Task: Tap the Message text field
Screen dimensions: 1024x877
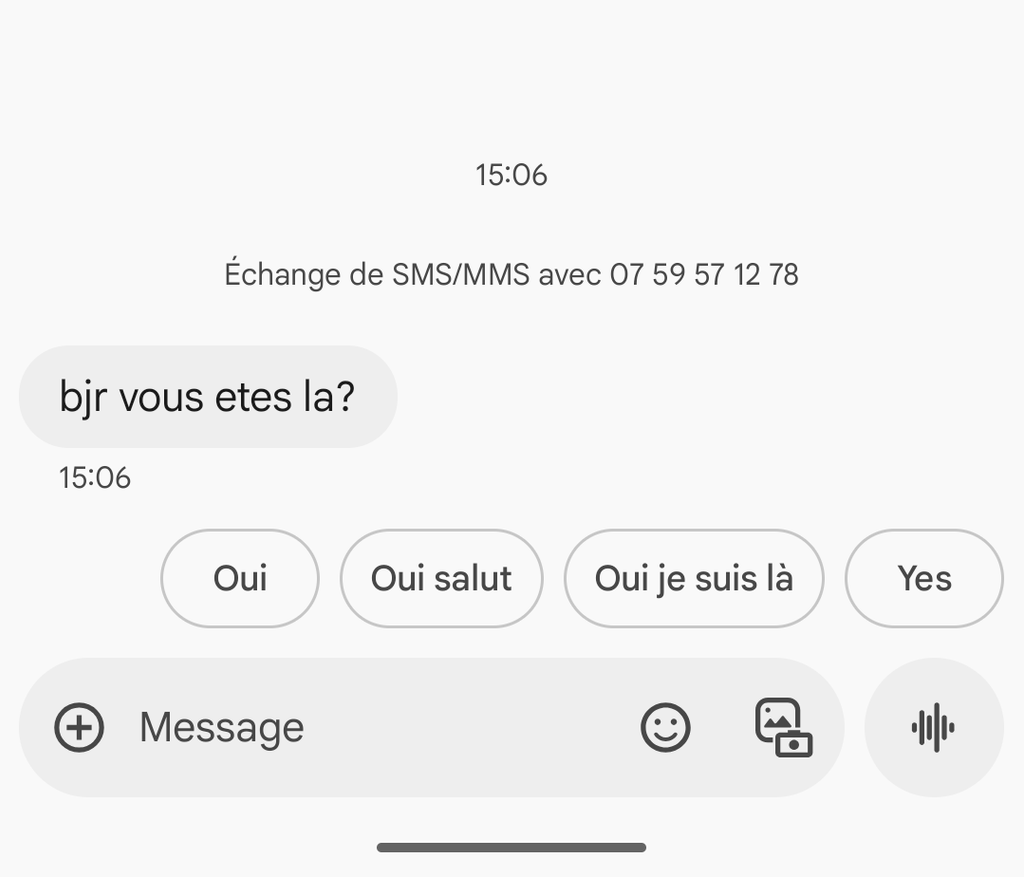Action: point(380,727)
